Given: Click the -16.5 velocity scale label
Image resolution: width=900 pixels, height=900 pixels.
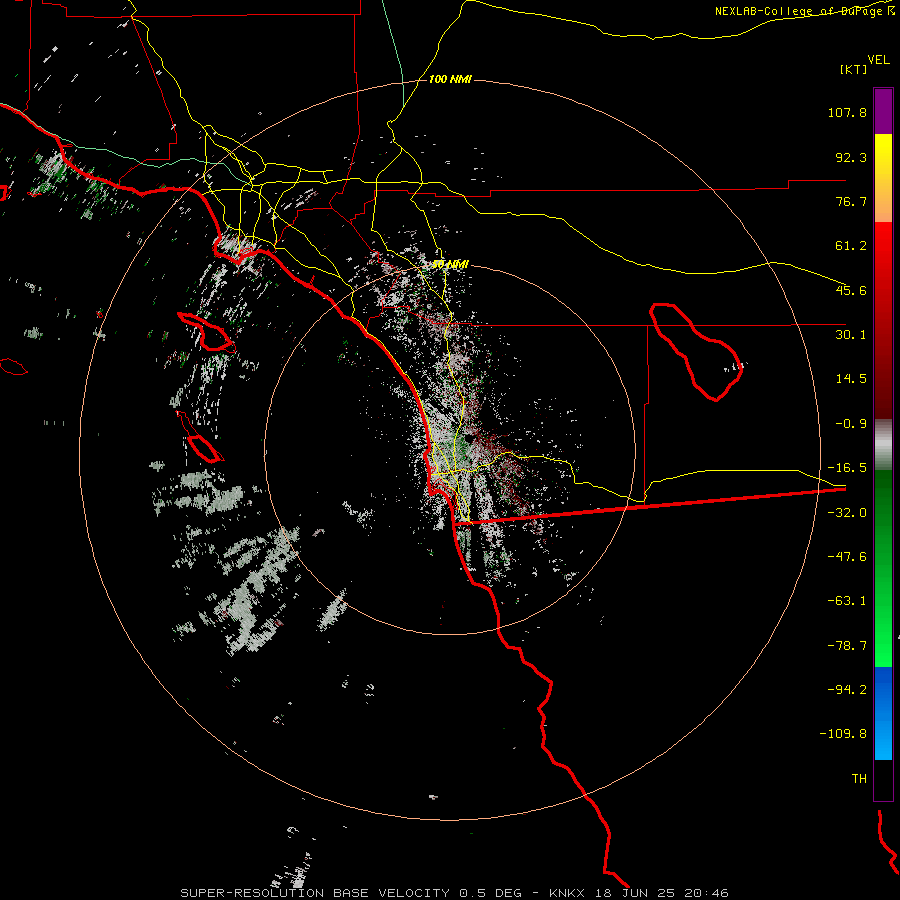Looking at the screenshot, I should point(847,468).
